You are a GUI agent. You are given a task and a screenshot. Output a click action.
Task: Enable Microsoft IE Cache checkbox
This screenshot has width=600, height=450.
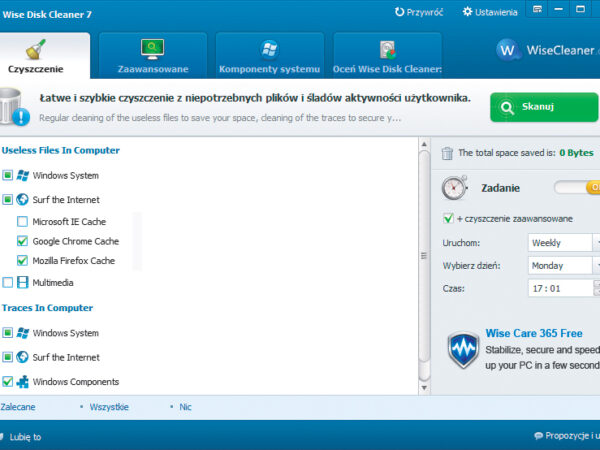point(23,221)
